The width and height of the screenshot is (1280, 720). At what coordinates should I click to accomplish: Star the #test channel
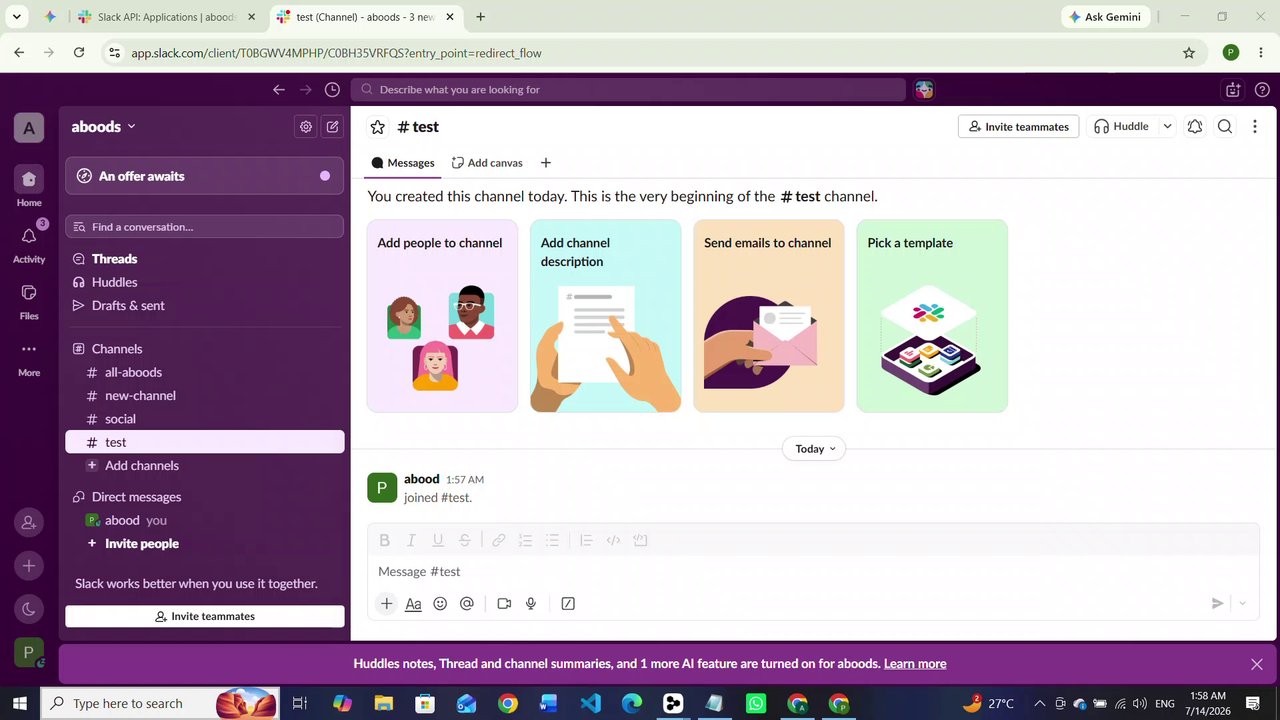377,127
